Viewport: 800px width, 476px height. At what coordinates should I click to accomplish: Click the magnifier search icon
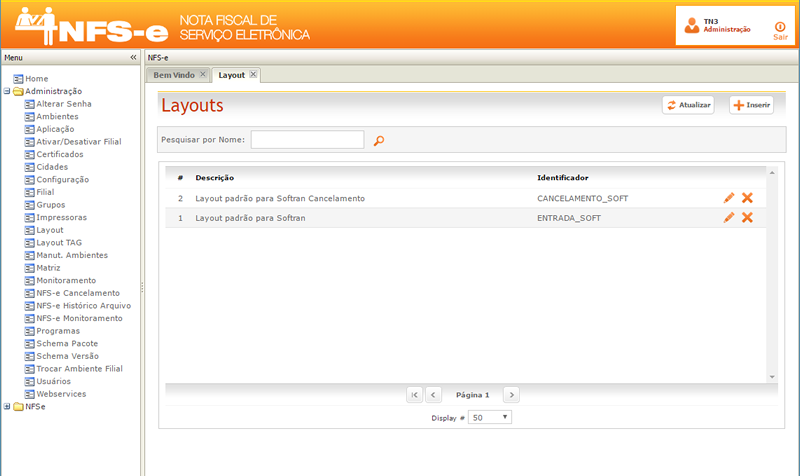tap(379, 141)
